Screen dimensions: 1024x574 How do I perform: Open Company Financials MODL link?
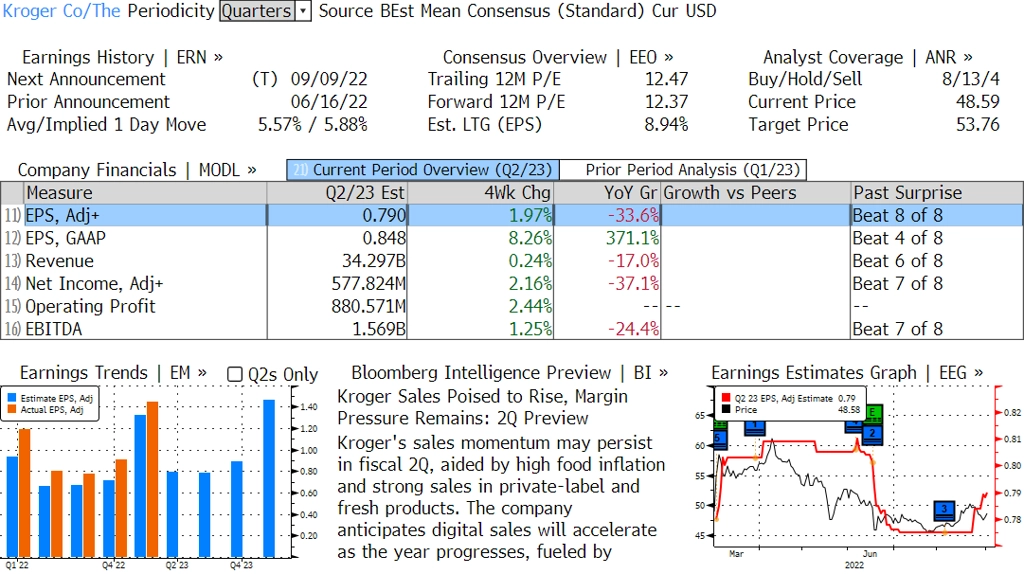point(136,170)
